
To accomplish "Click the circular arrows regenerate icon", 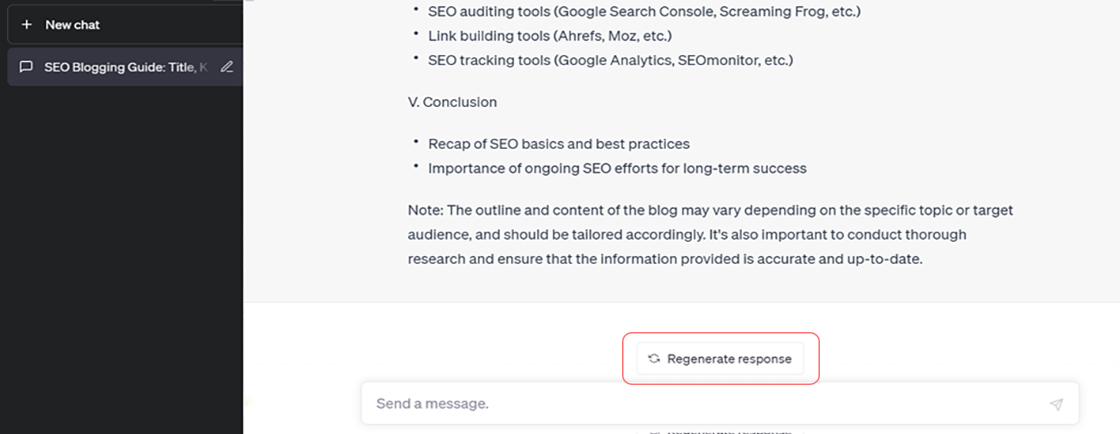I will [654, 359].
